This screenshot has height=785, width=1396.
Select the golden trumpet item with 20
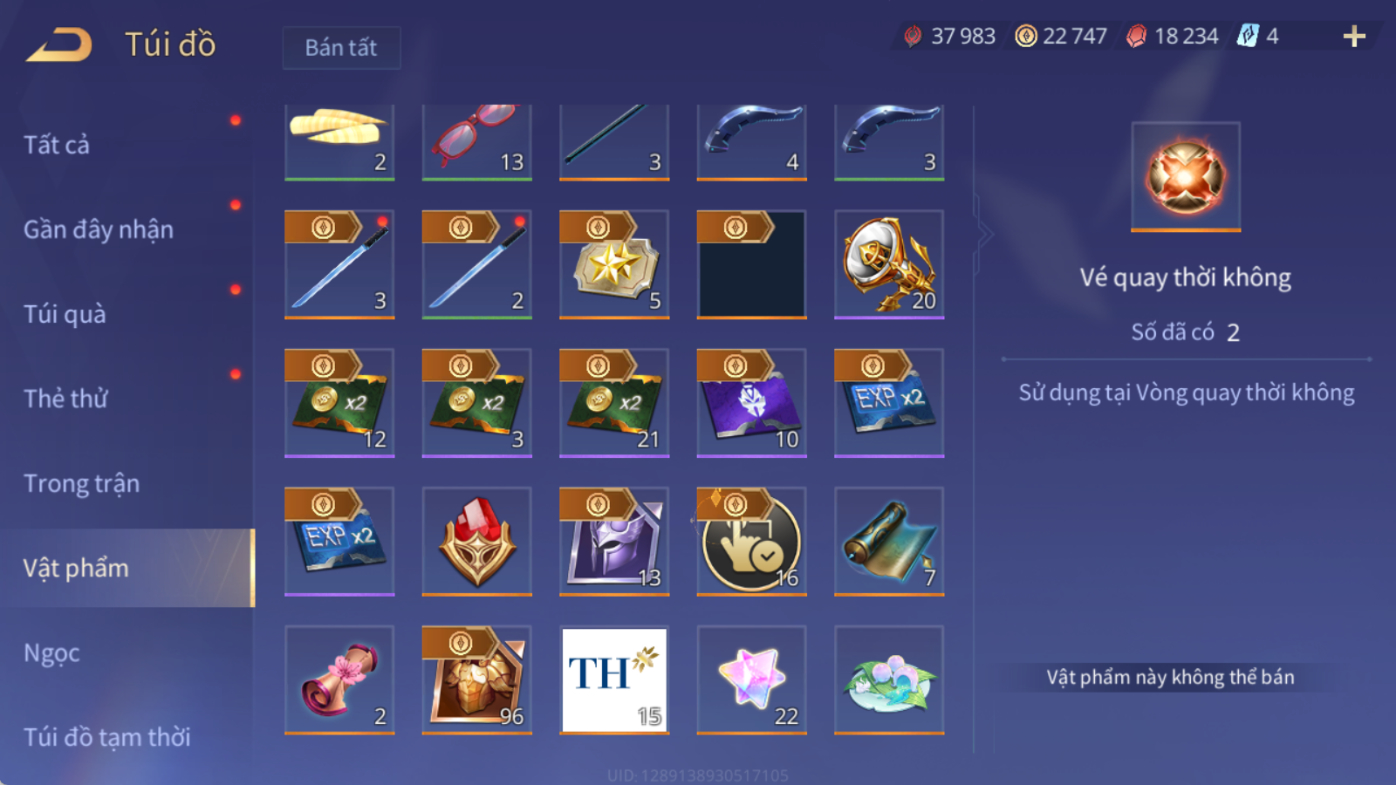click(889, 265)
